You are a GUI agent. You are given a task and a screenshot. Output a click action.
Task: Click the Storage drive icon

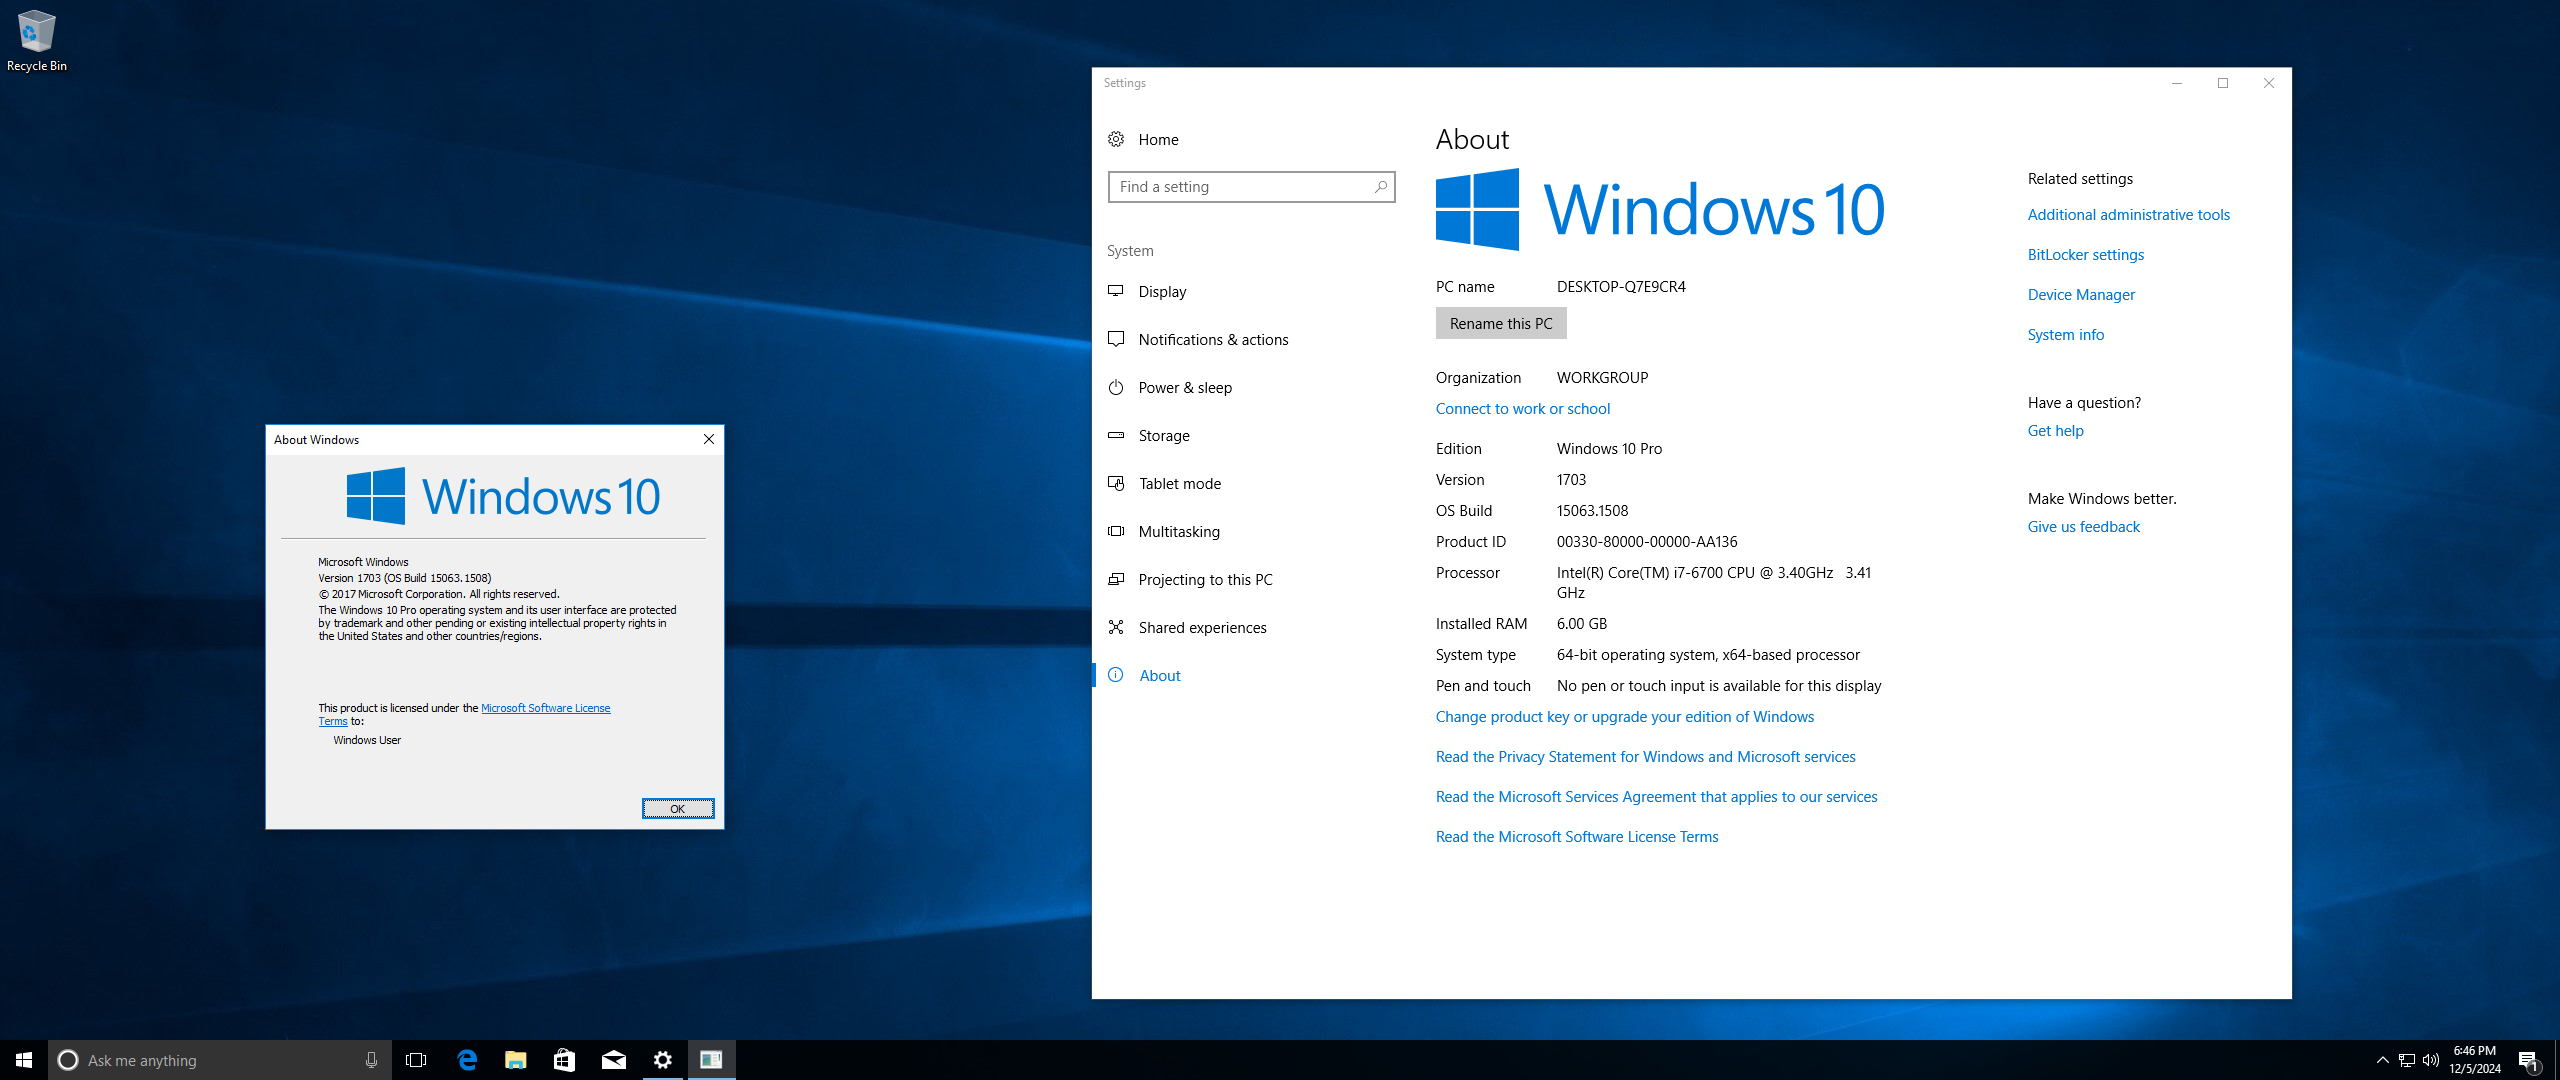tap(1116, 435)
